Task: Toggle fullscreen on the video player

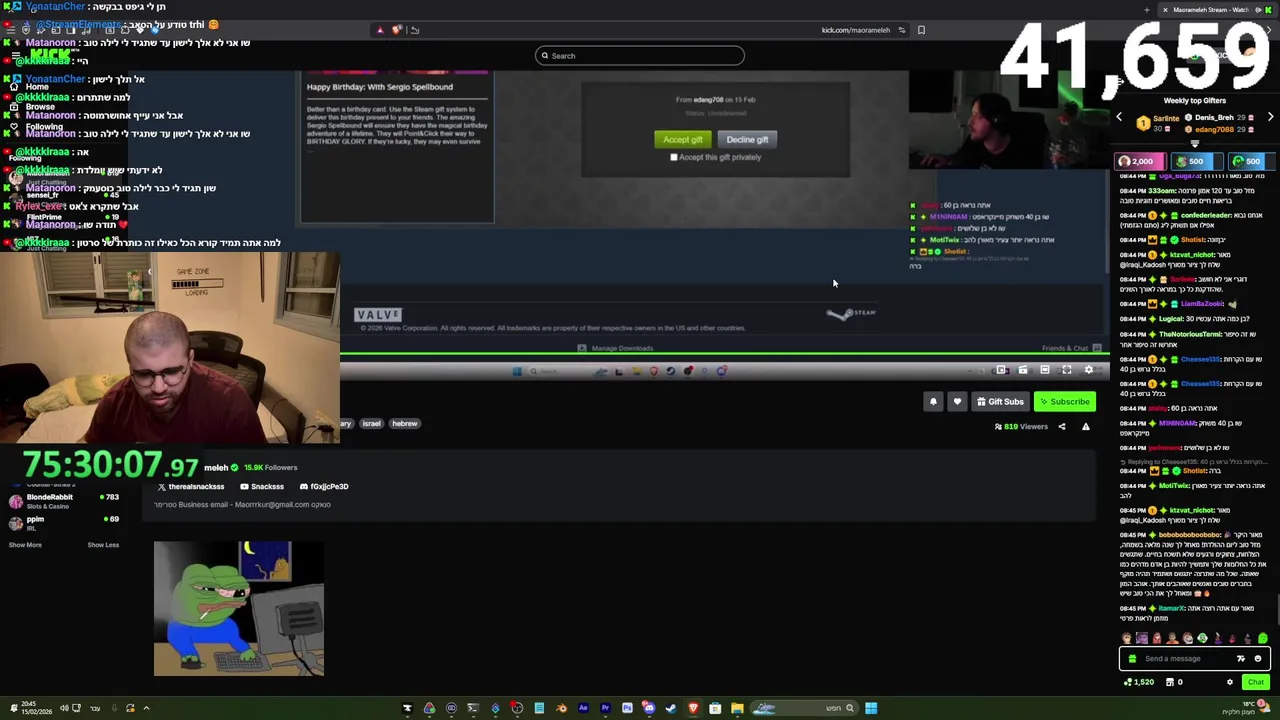Action: point(1067,370)
